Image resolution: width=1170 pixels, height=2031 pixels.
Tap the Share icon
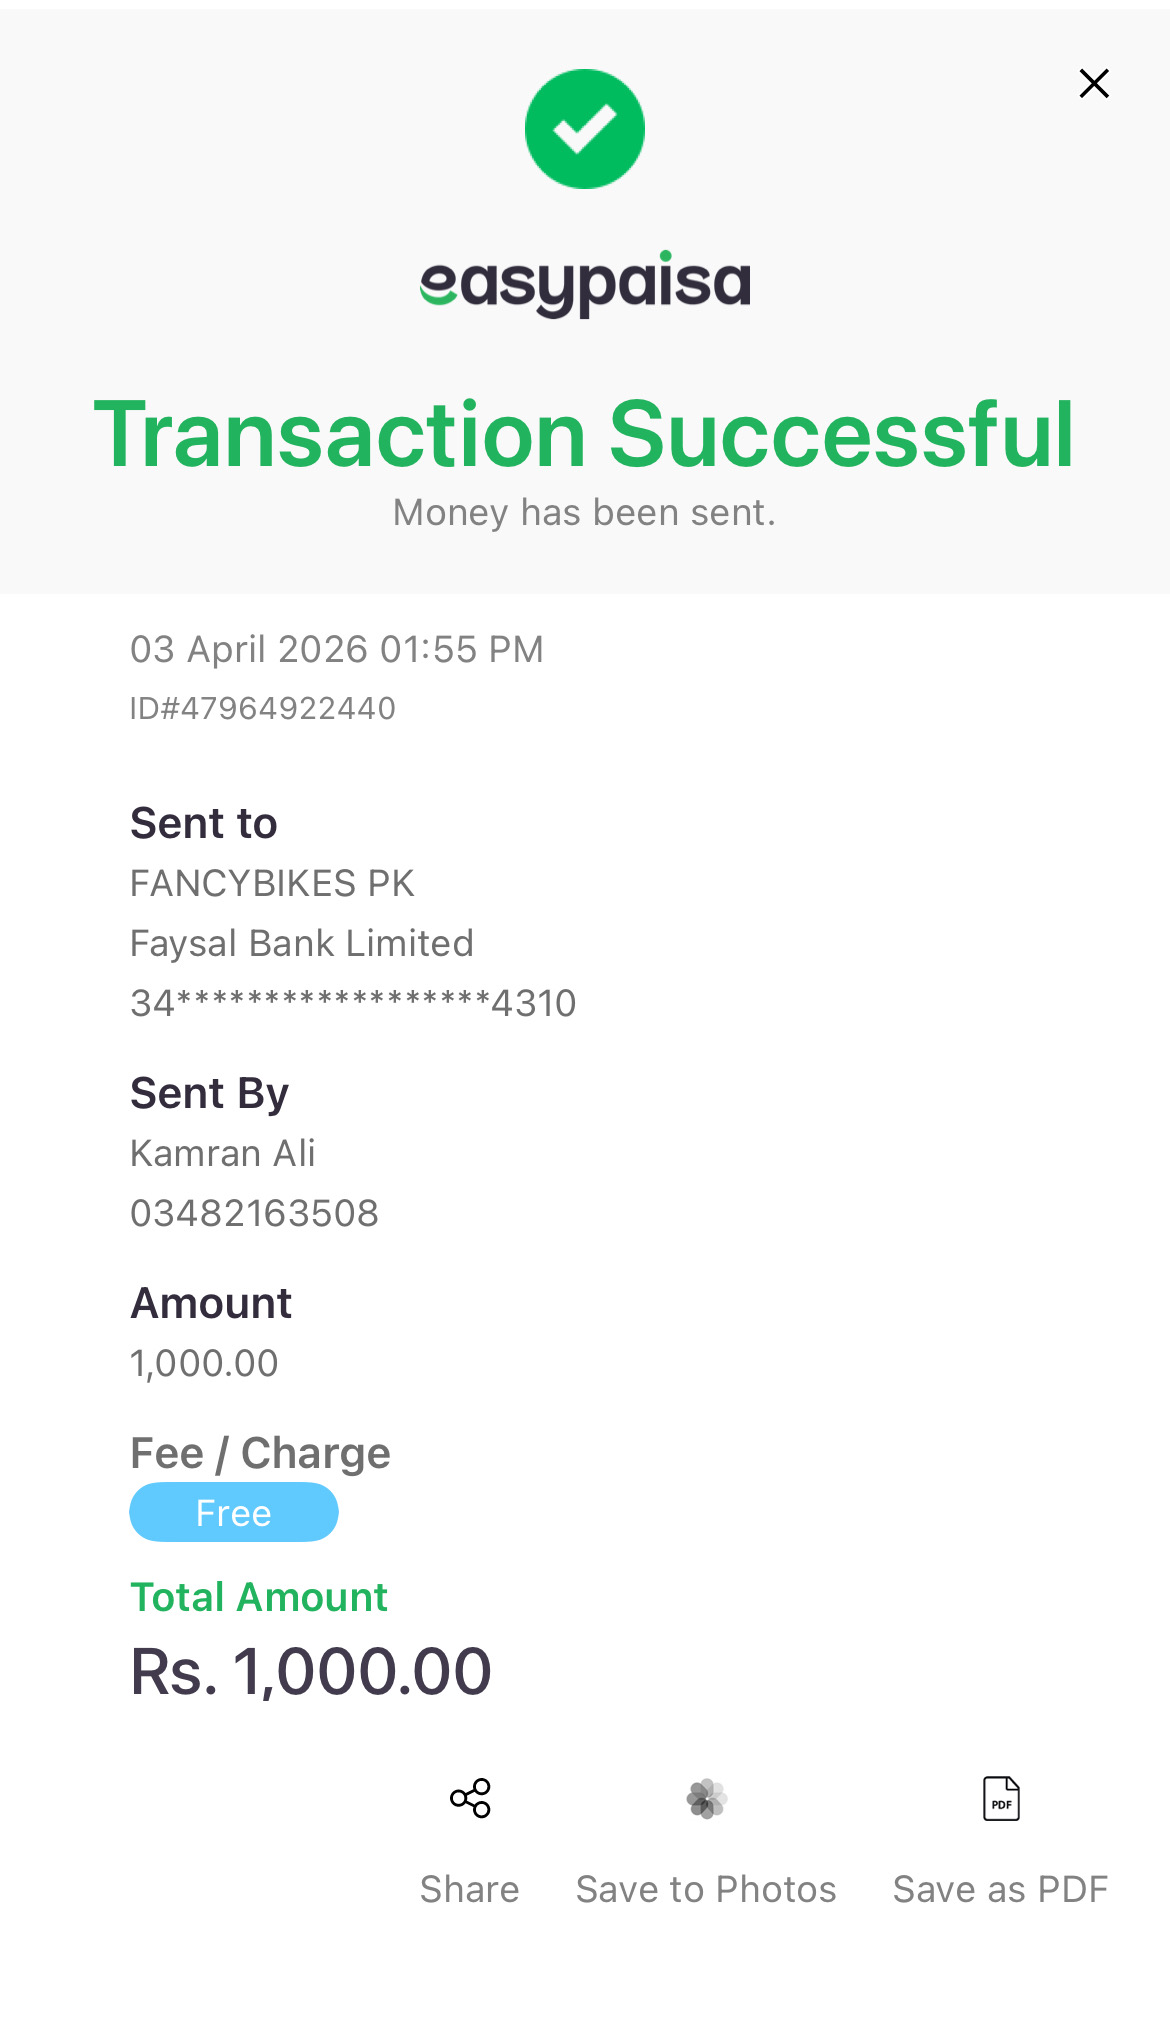coord(470,1798)
